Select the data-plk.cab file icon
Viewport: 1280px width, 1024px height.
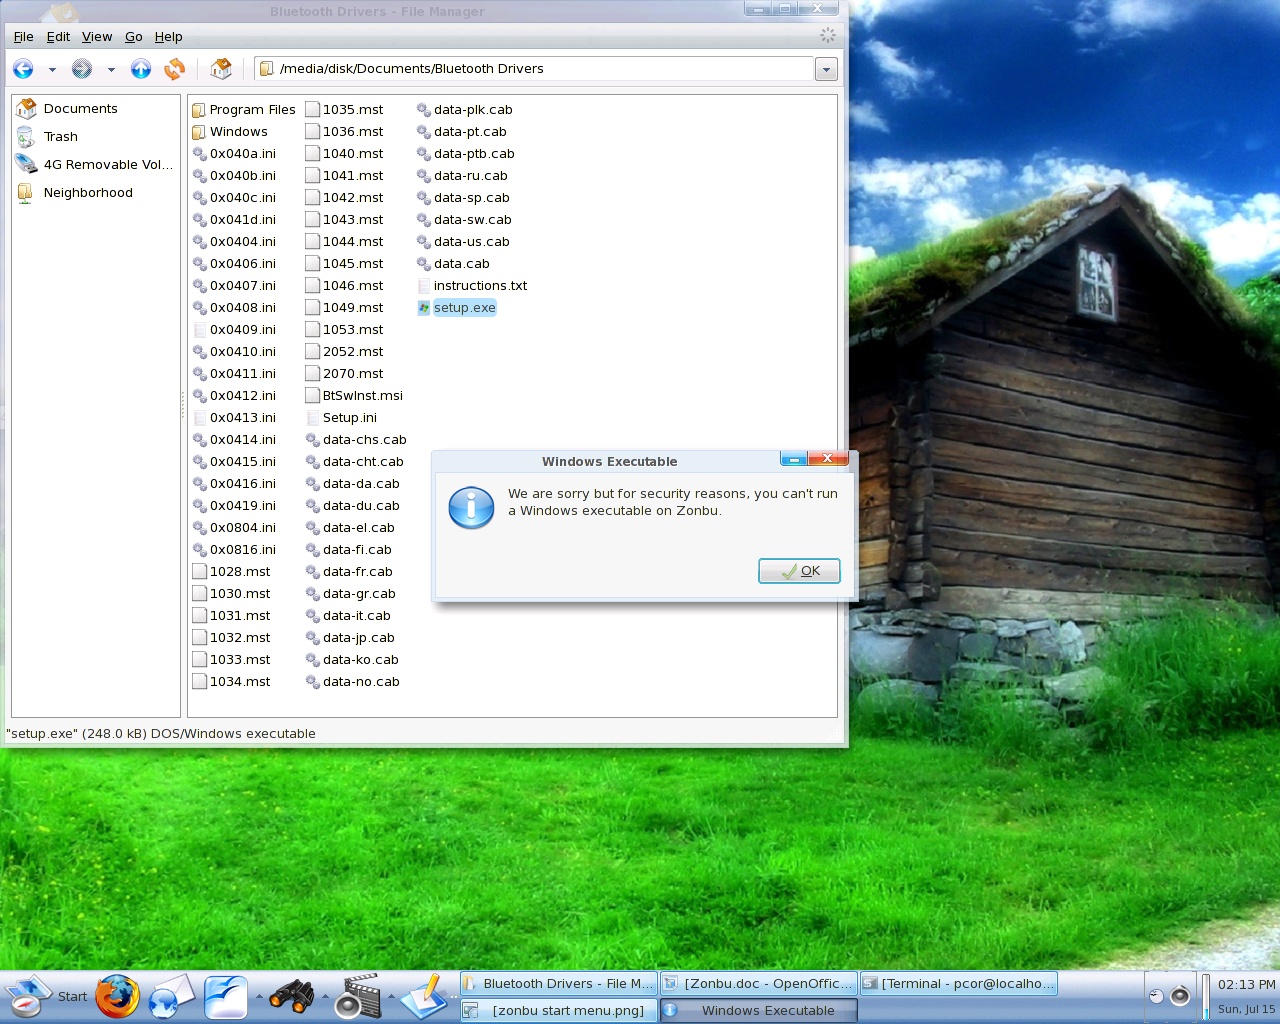(423, 110)
